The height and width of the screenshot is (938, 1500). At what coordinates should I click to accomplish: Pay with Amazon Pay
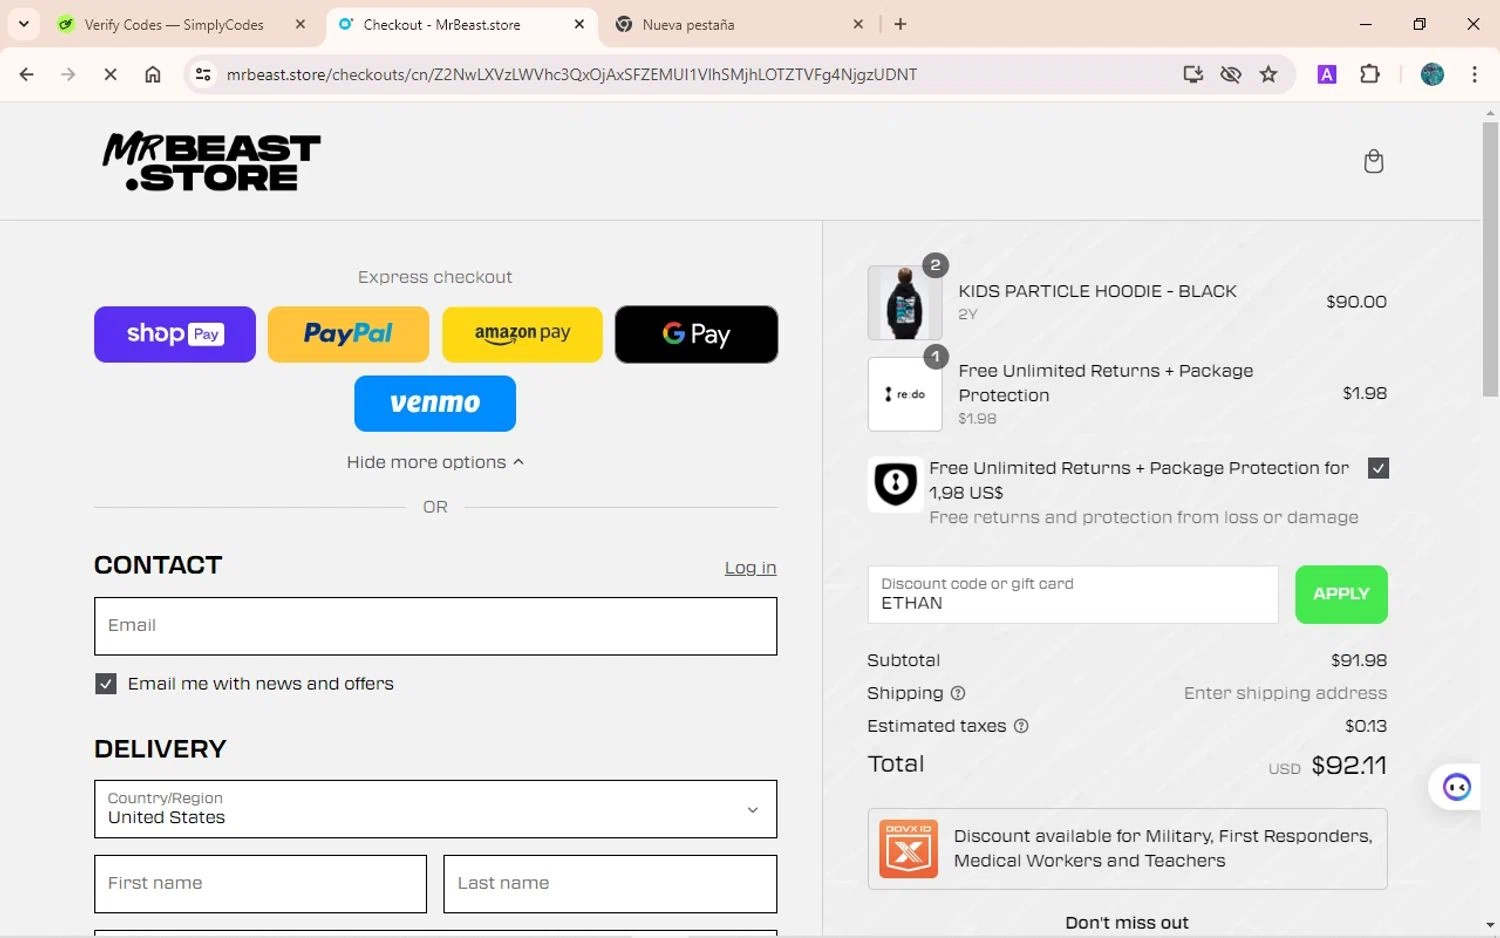click(522, 334)
